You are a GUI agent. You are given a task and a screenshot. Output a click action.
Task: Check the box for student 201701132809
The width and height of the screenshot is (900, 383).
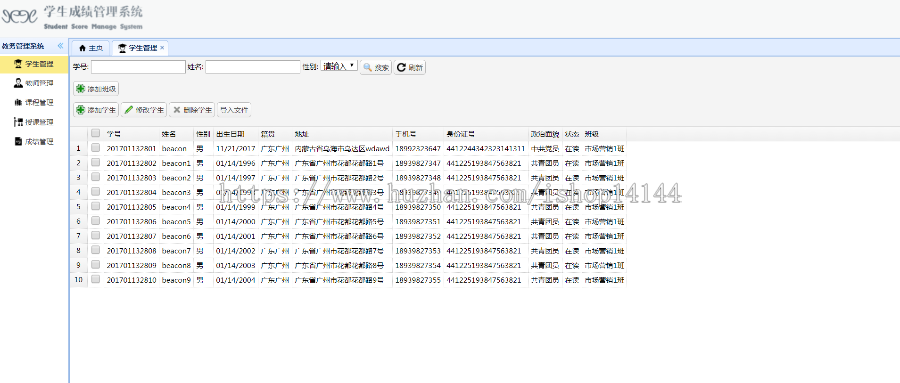95,265
